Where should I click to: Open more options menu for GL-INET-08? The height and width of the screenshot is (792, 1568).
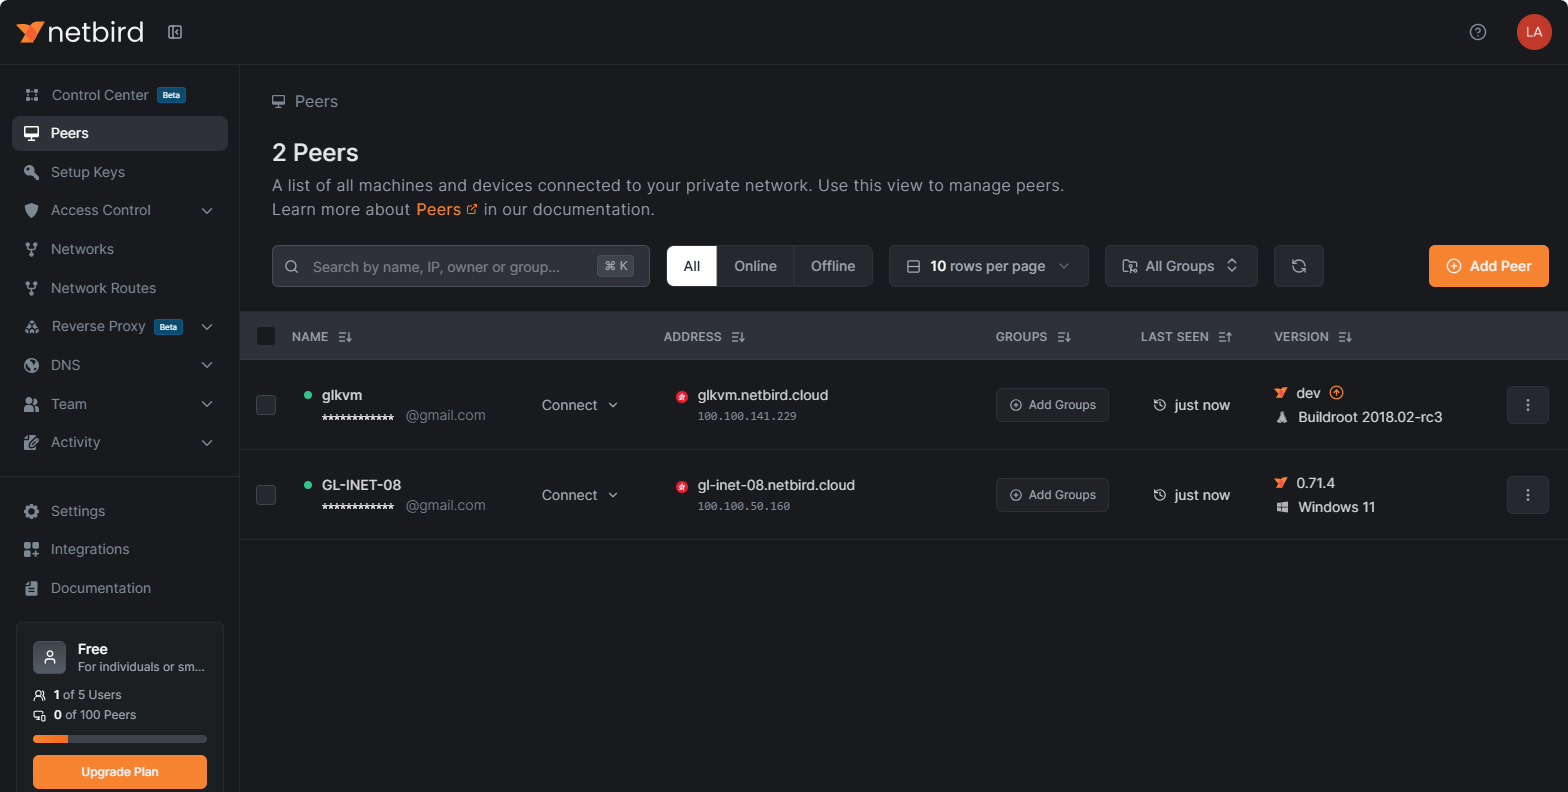coord(1528,495)
